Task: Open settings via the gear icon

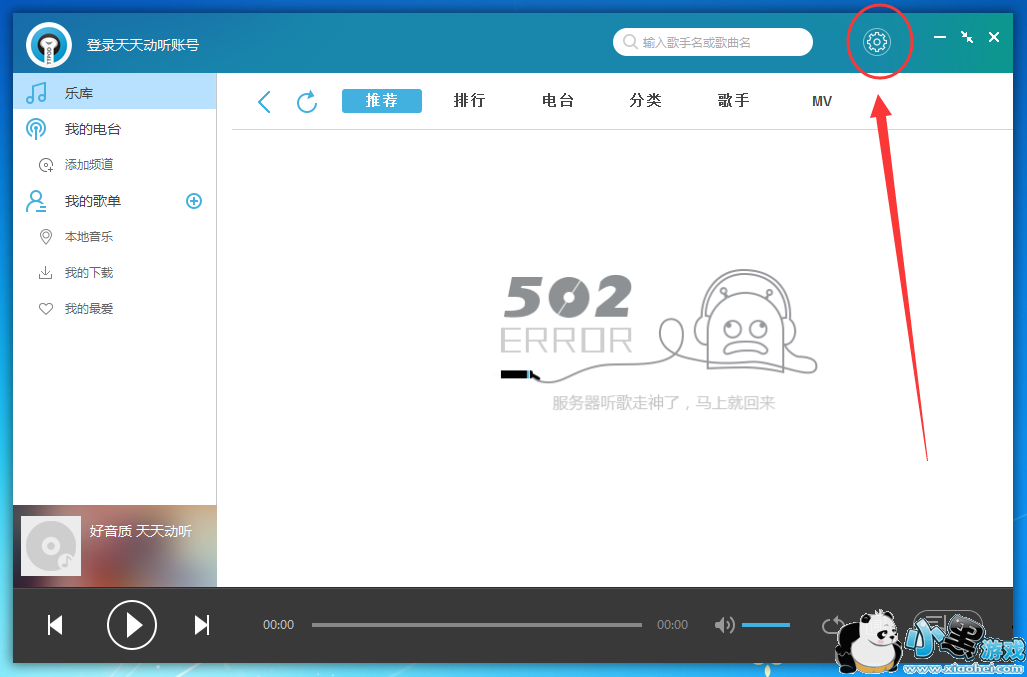Action: (877, 42)
